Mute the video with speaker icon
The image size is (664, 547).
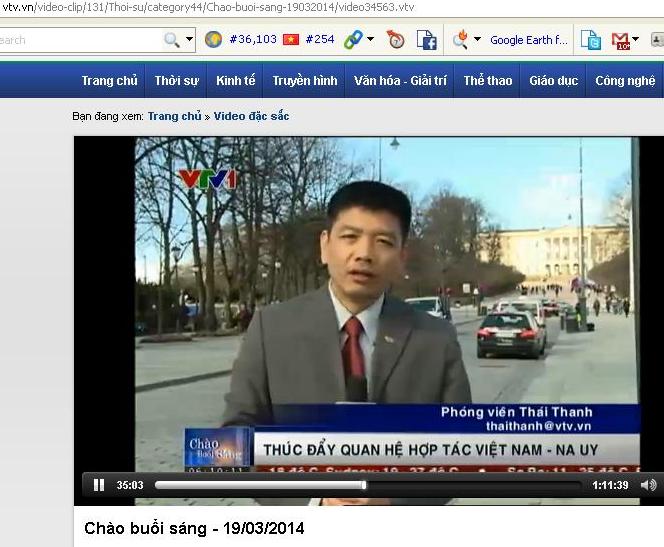click(x=648, y=485)
